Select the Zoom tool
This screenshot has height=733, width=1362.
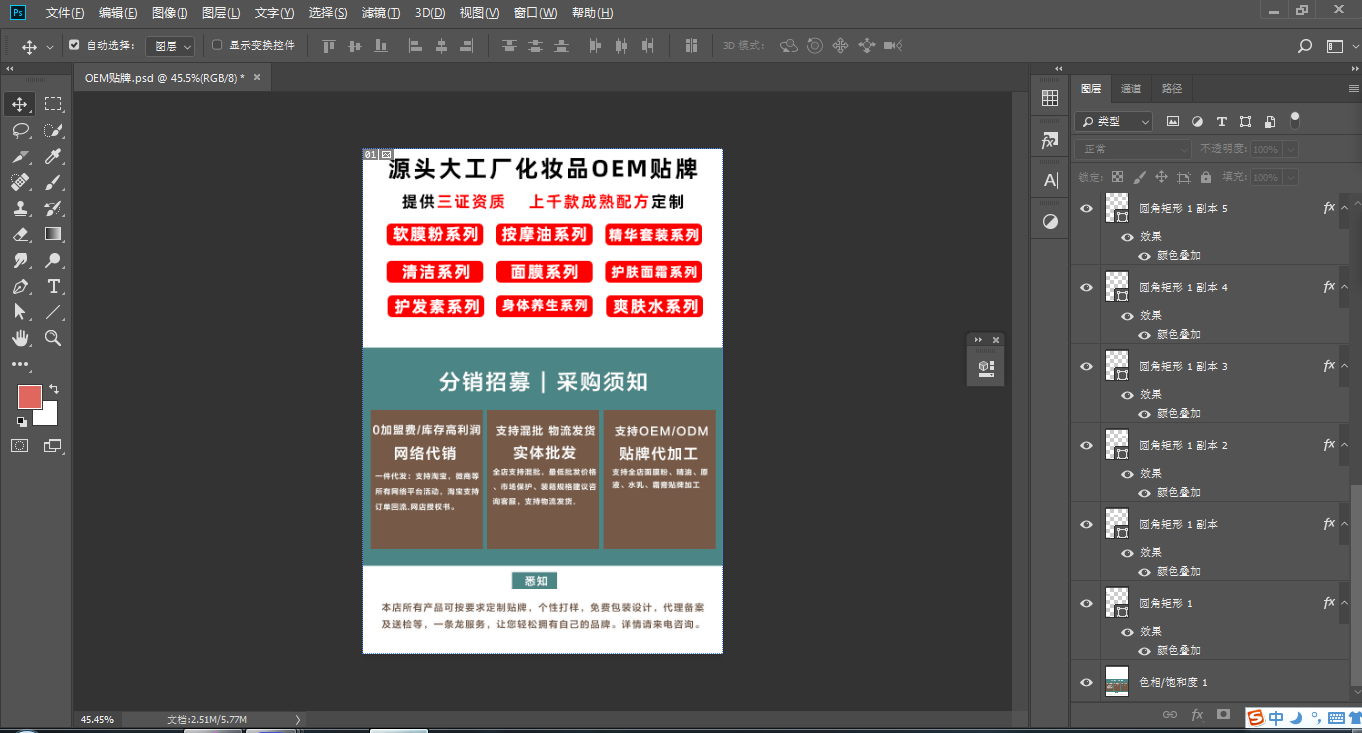click(53, 338)
